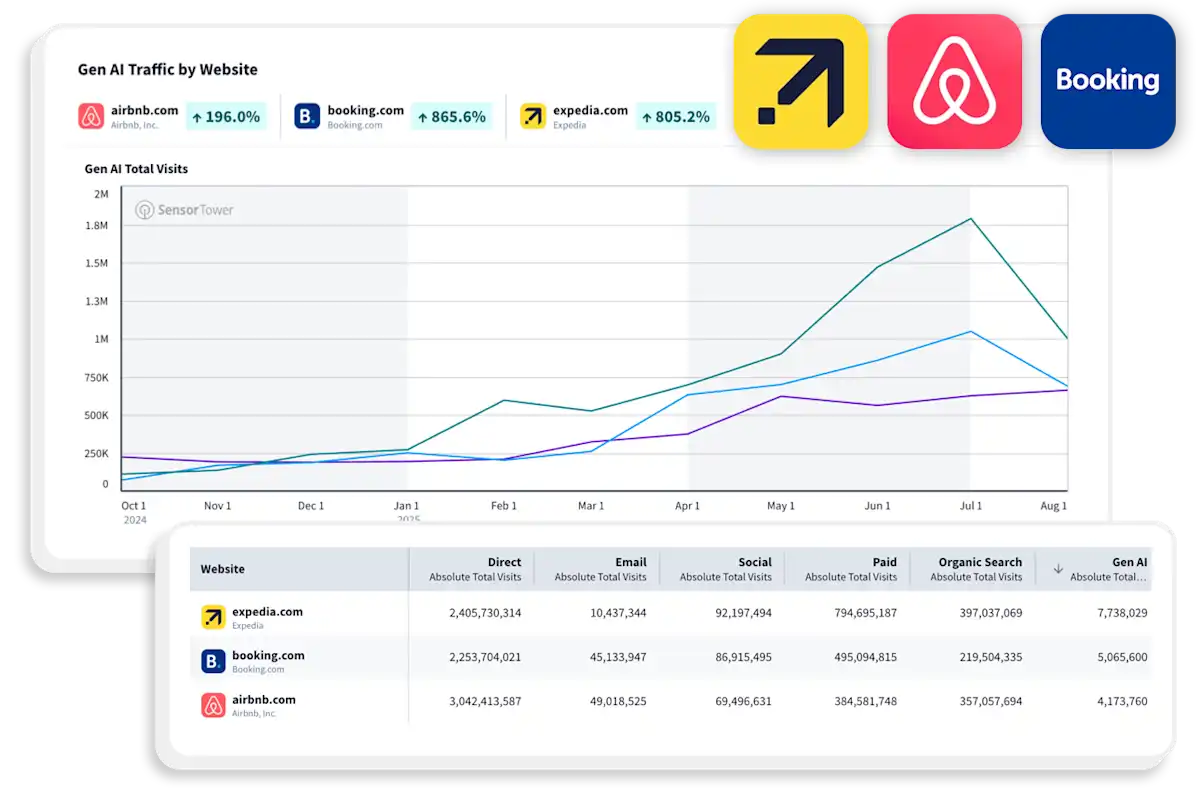Image resolution: width=1200 pixels, height=802 pixels.
Task: Click Booking email visits 45,133,947
Action: click(x=617, y=657)
